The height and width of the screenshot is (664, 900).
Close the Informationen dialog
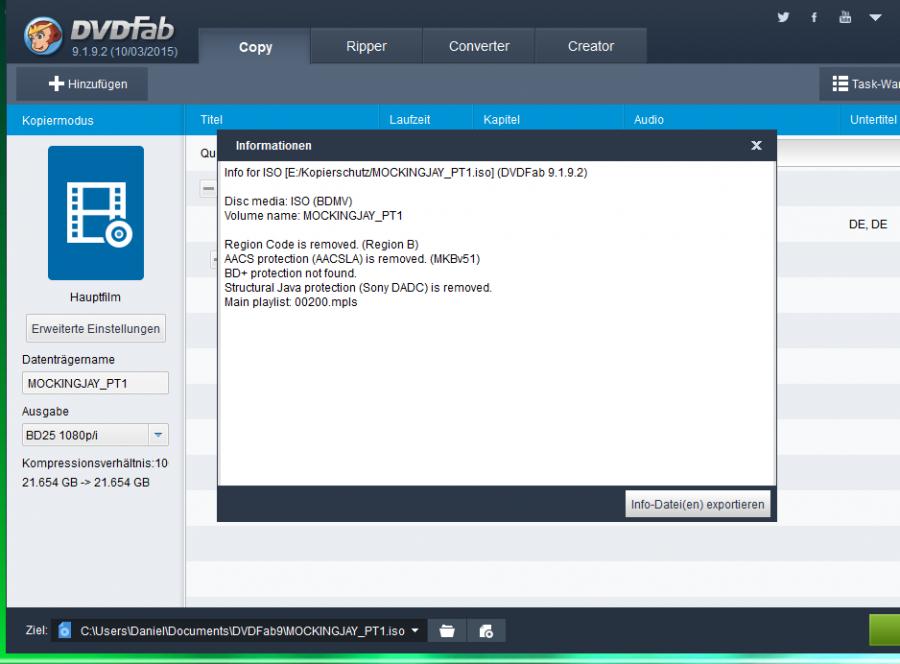tap(757, 146)
